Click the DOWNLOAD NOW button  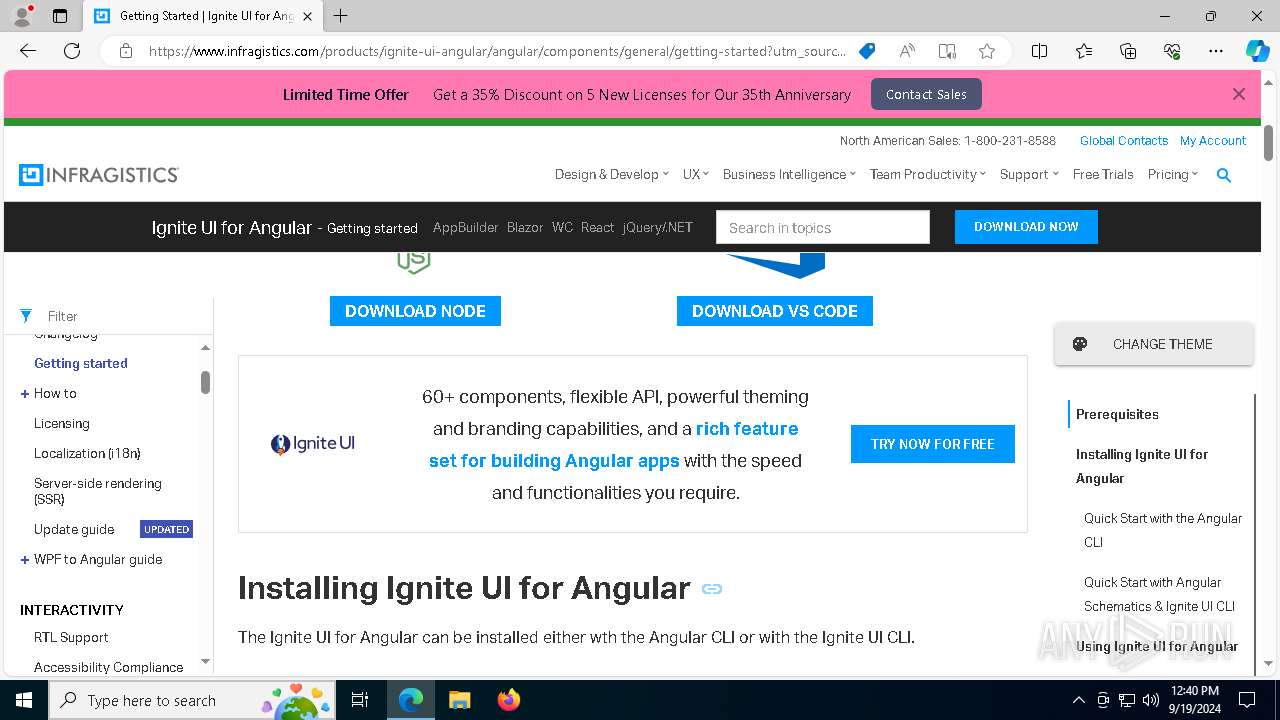pos(1026,227)
